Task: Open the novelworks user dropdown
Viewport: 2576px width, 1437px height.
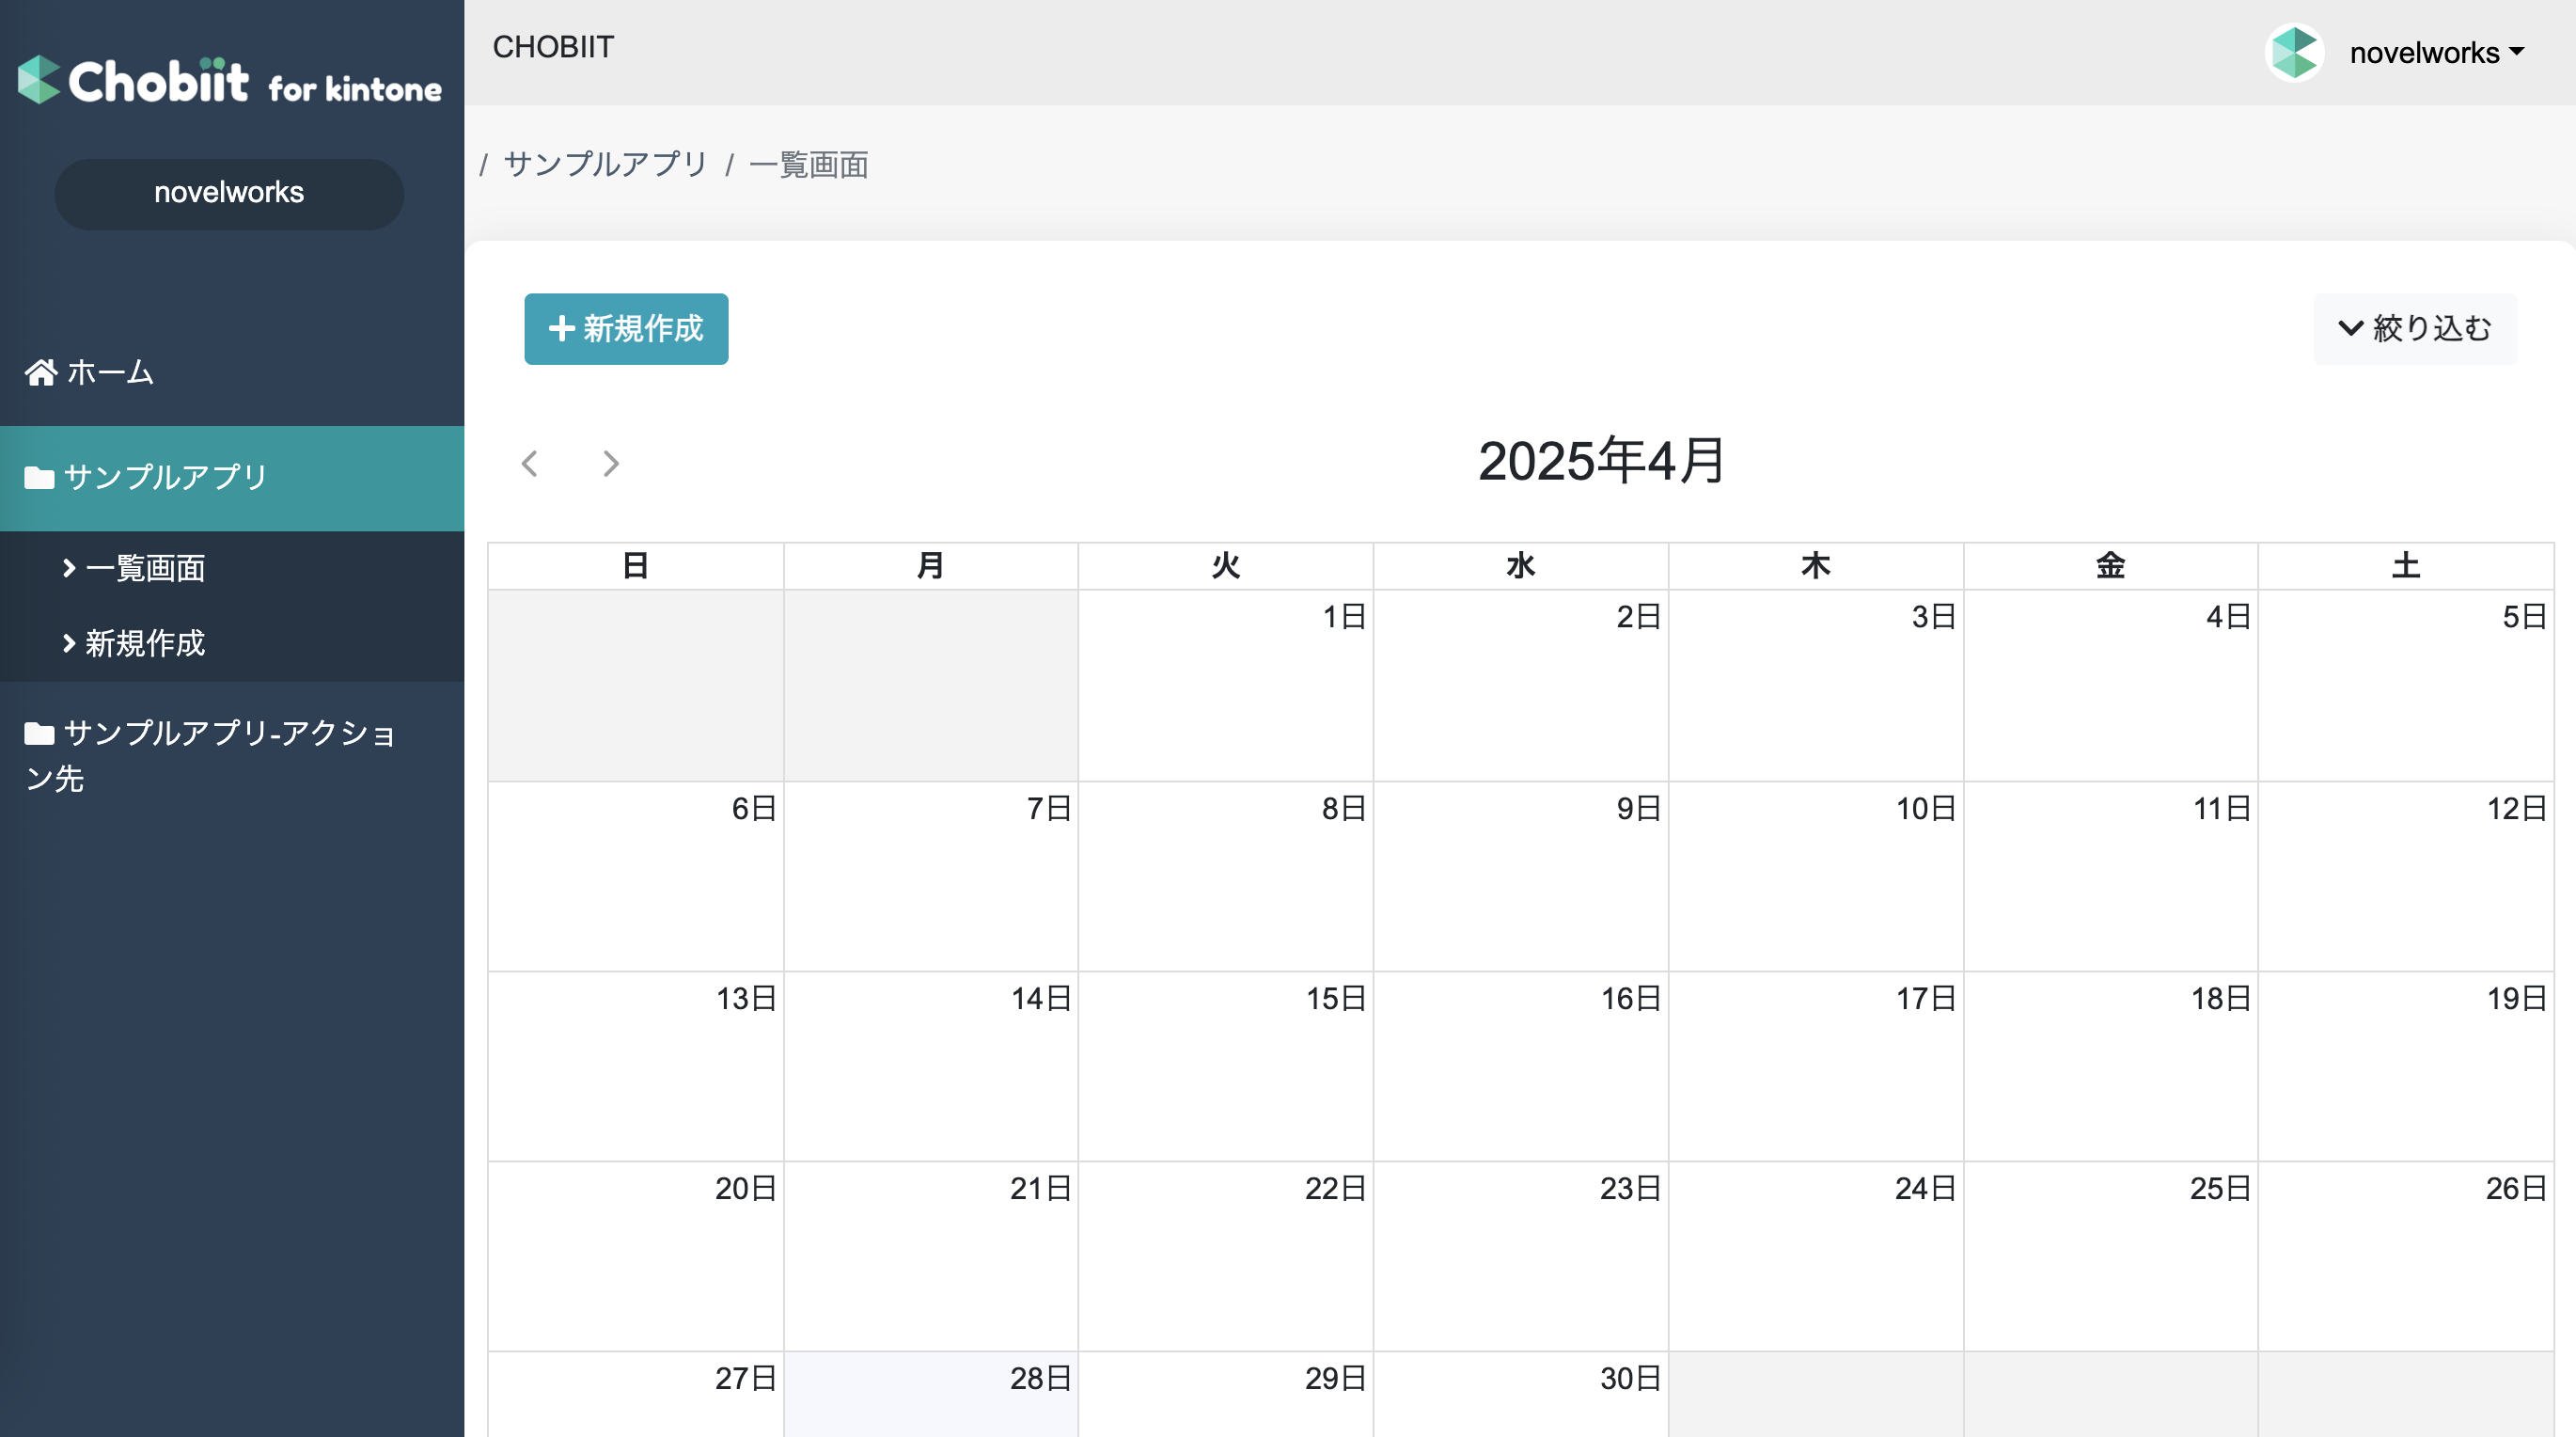Action: click(x=2436, y=52)
